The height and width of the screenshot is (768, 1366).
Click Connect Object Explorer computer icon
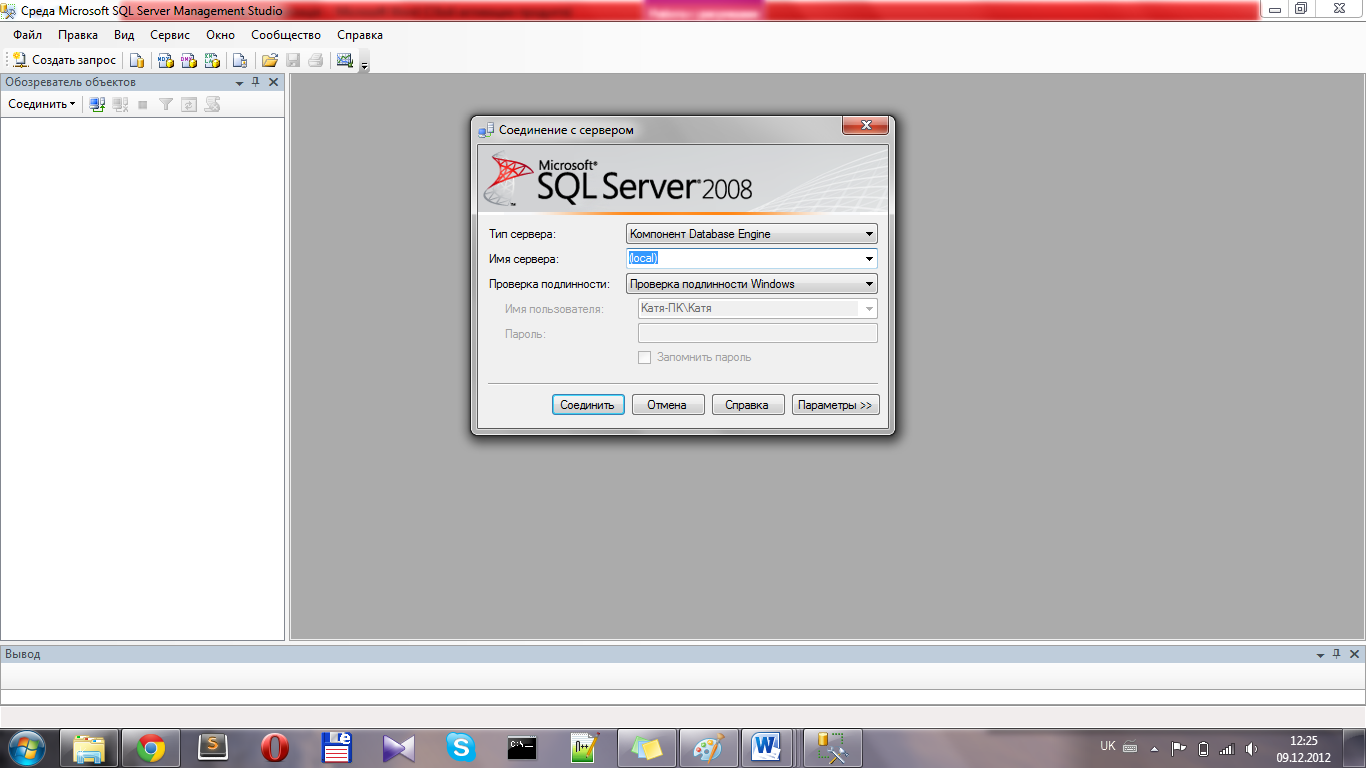point(97,104)
